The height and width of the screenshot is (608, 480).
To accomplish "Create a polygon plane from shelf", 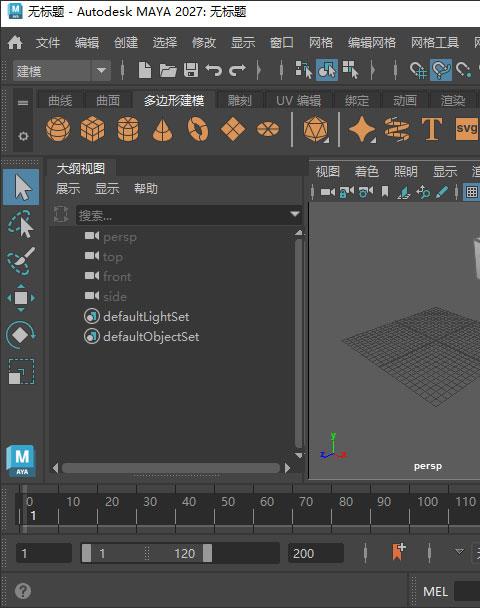I will (233, 129).
